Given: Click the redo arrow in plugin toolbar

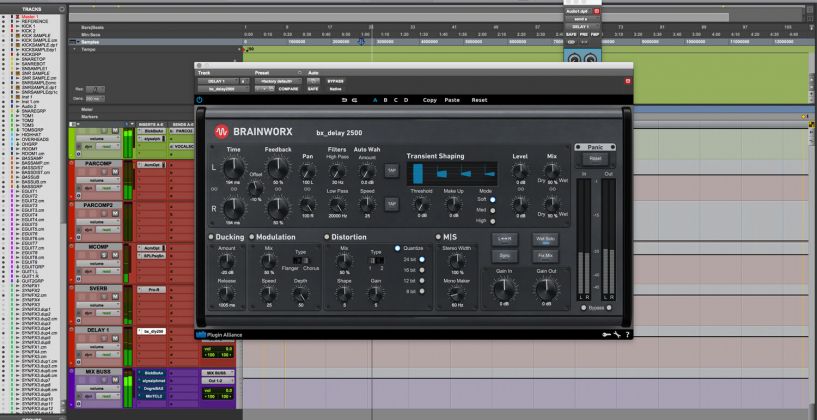Looking at the screenshot, I should (x=354, y=100).
